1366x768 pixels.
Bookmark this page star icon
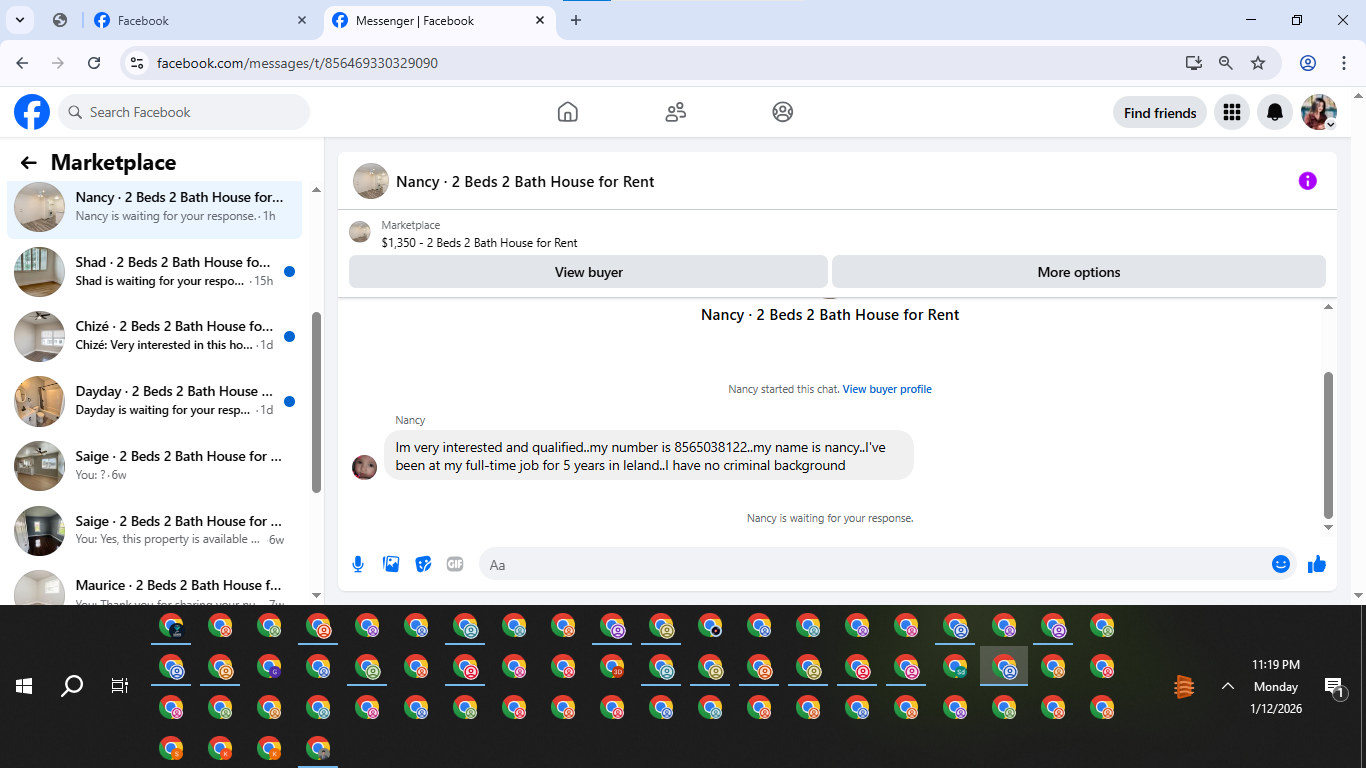pyautogui.click(x=1258, y=63)
